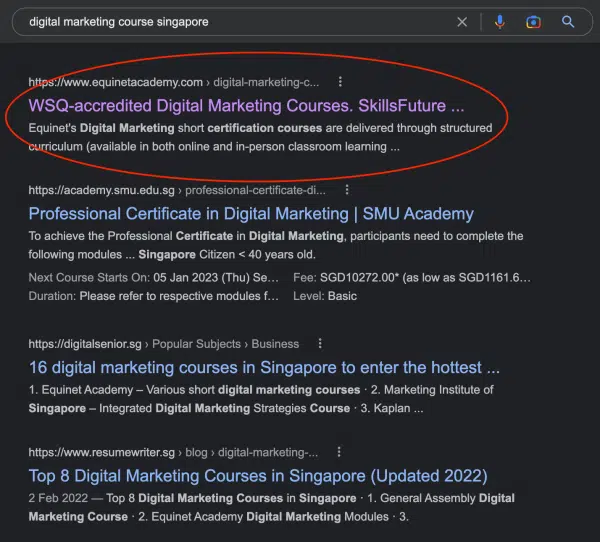Click the resumewriter.sg URL breadcrumb
This screenshot has width=600, height=542.
[x=173, y=452]
